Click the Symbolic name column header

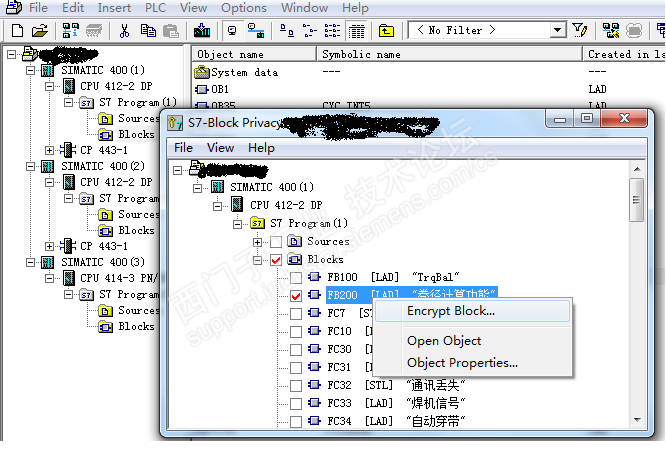[449, 54]
